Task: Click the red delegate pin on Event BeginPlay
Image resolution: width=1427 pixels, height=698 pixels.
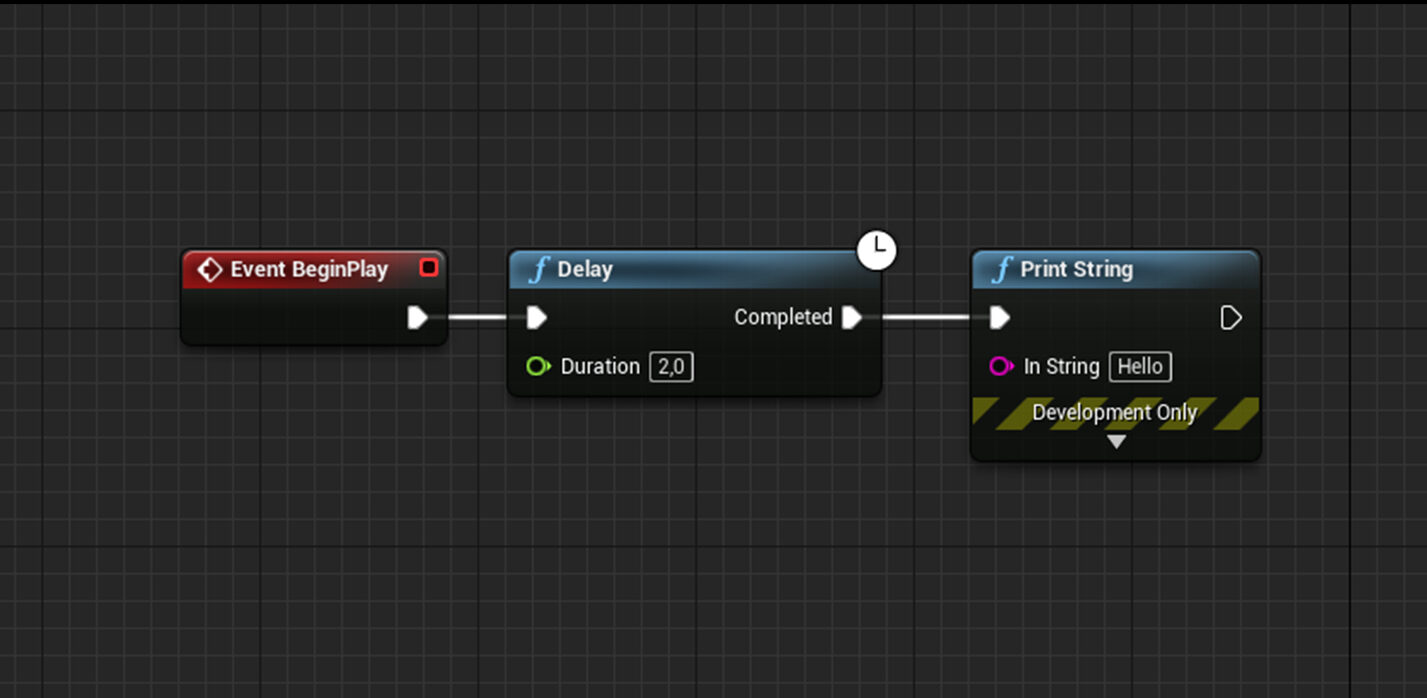Action: (428, 268)
